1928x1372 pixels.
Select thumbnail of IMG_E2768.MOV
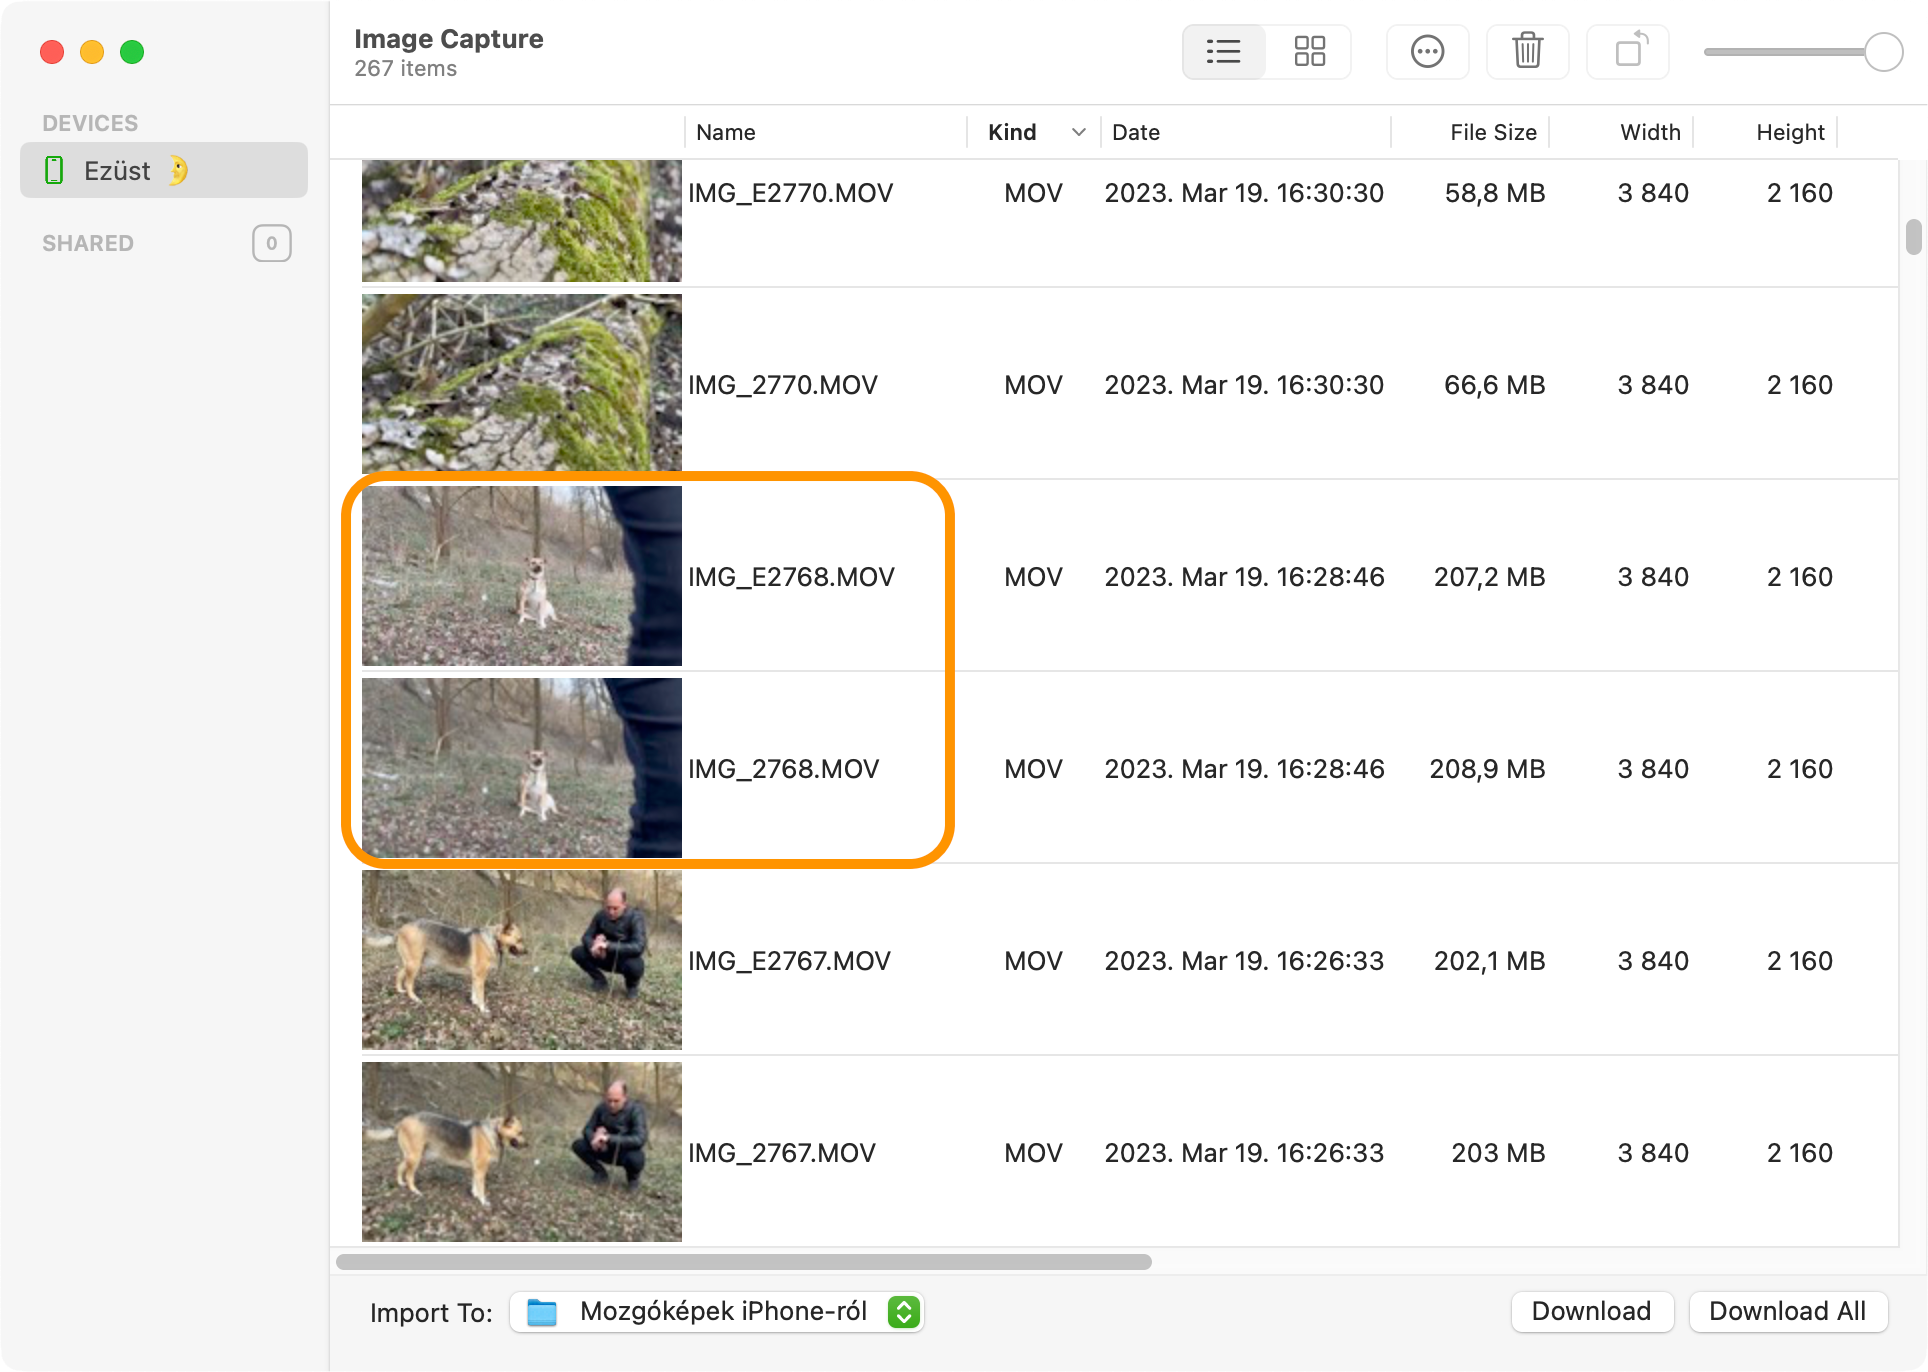point(522,576)
